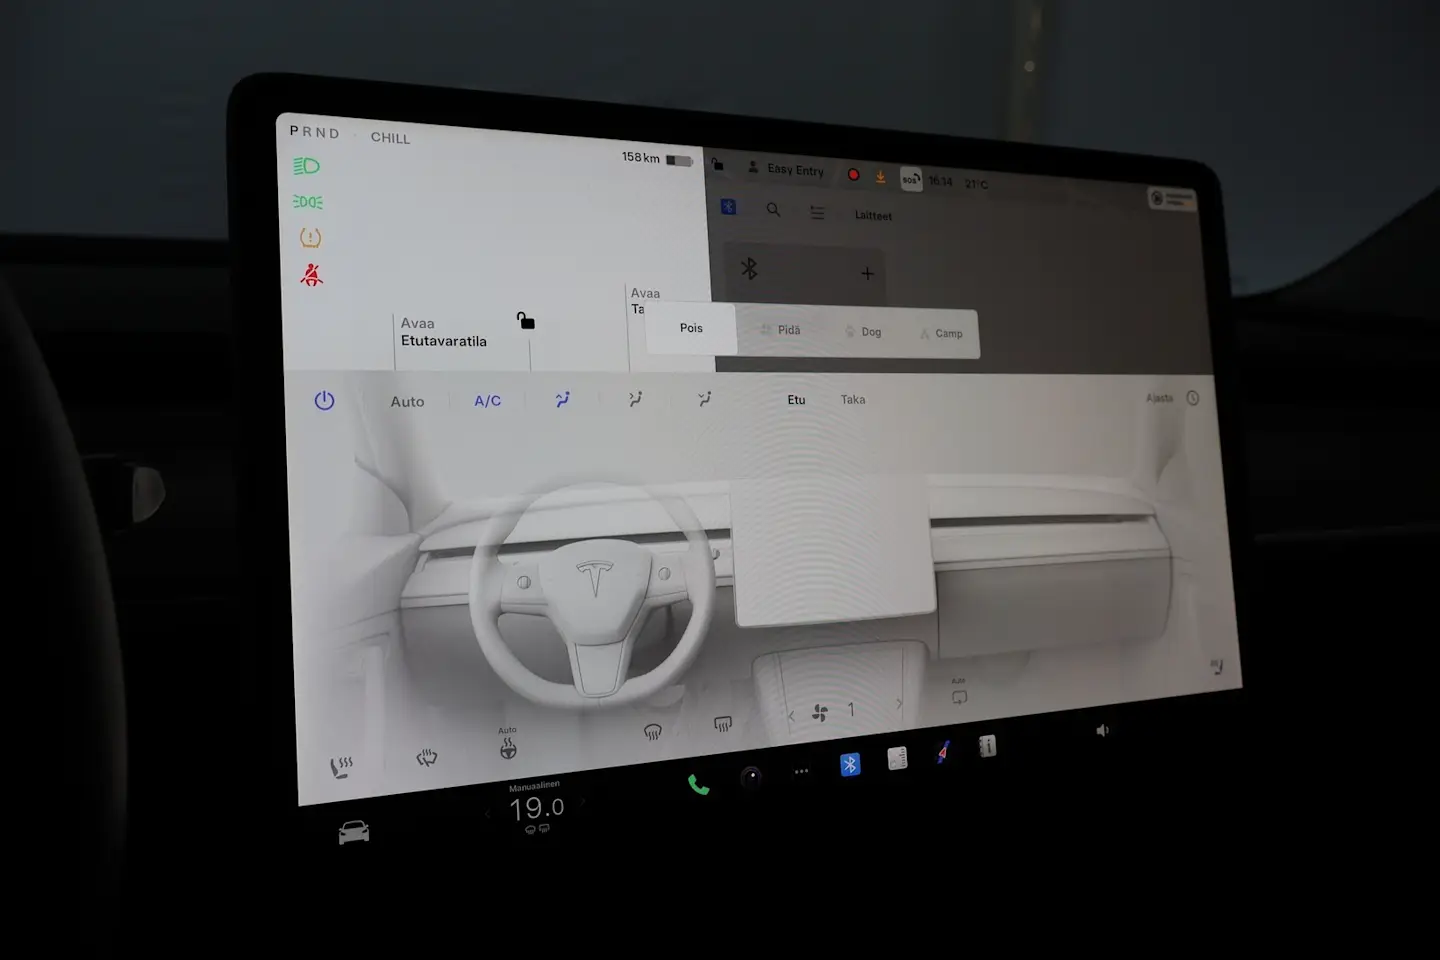
Task: Tap the red dashcam record icon
Action: 854,175
